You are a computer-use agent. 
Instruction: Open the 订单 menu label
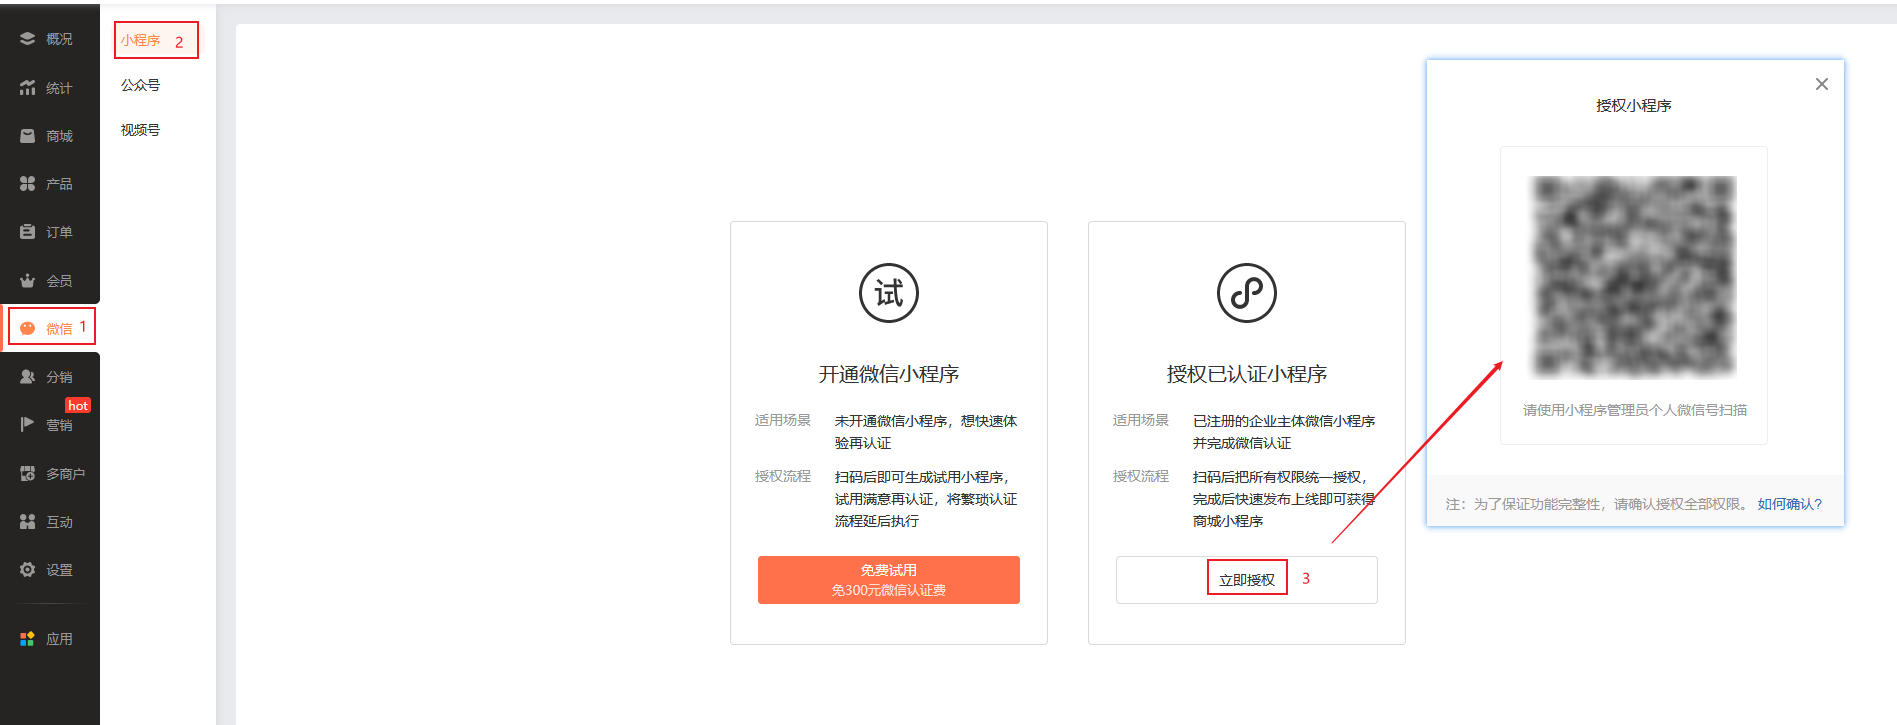pyautogui.click(x=59, y=232)
